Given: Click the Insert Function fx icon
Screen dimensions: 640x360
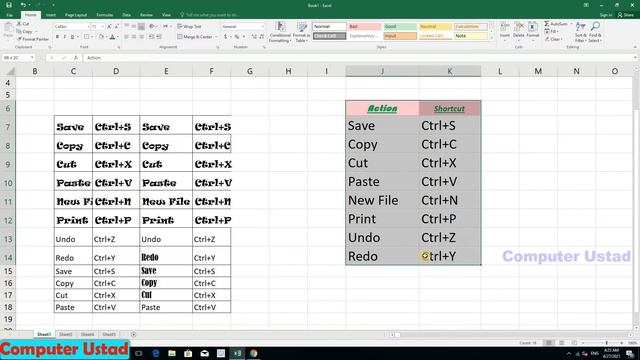Looking at the screenshot, I should click(x=76, y=58).
